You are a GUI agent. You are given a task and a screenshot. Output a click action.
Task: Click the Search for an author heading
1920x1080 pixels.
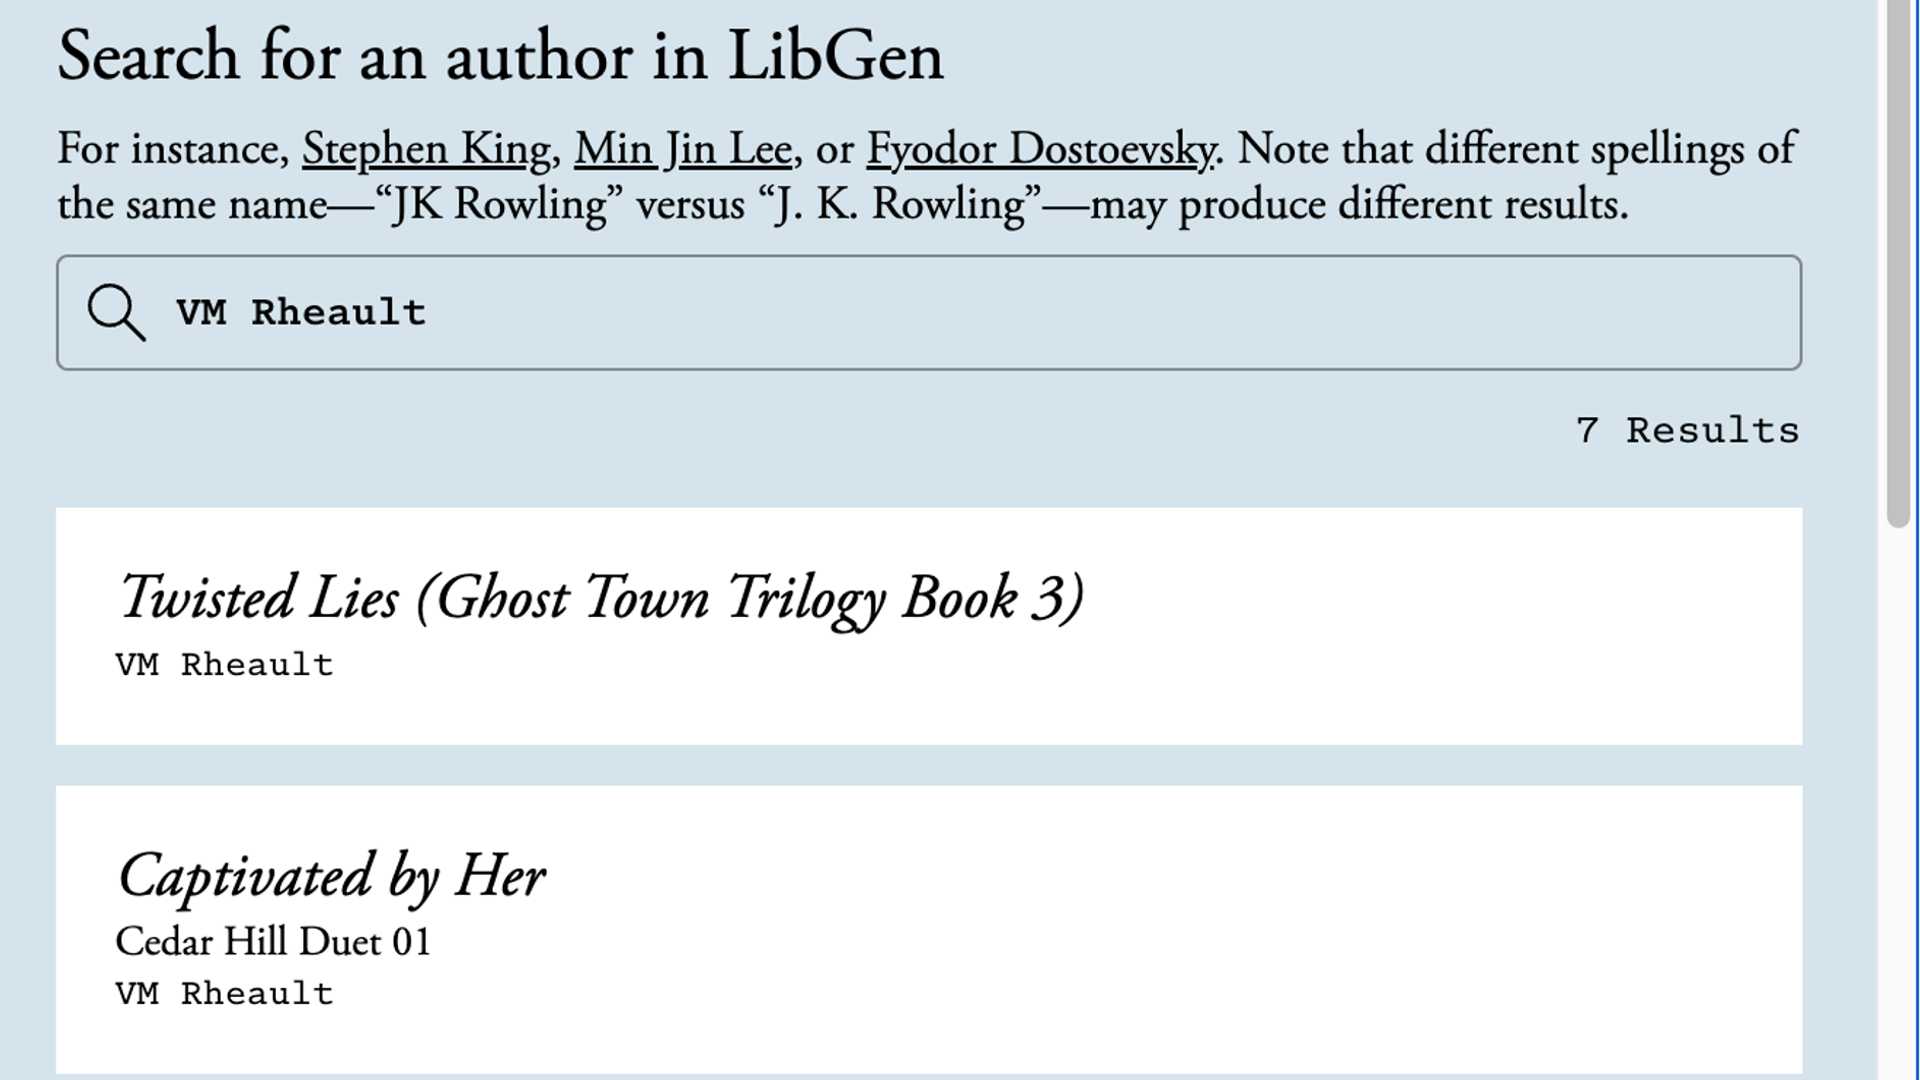pos(500,55)
